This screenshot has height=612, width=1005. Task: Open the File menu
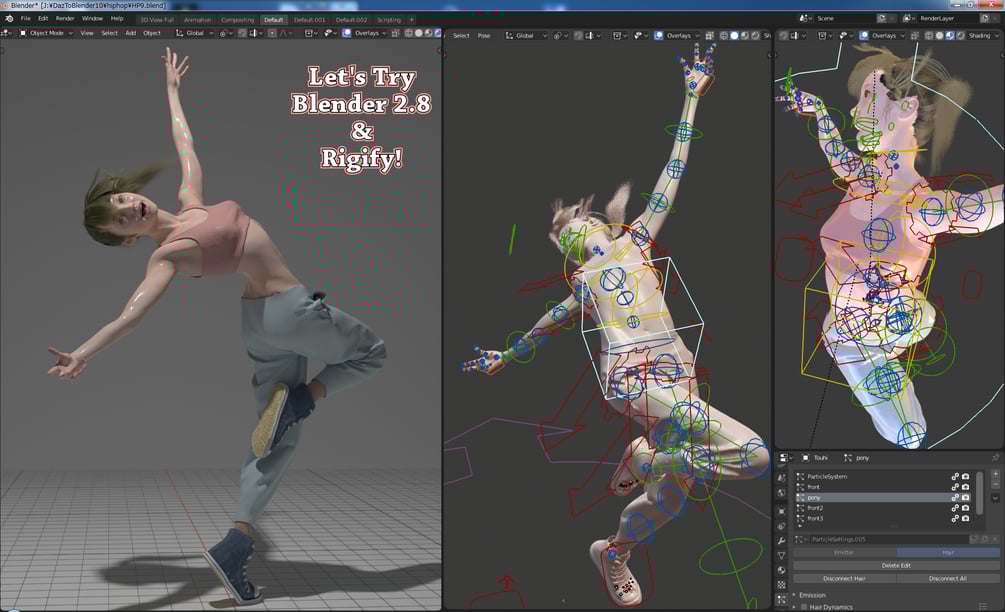[x=26, y=19]
